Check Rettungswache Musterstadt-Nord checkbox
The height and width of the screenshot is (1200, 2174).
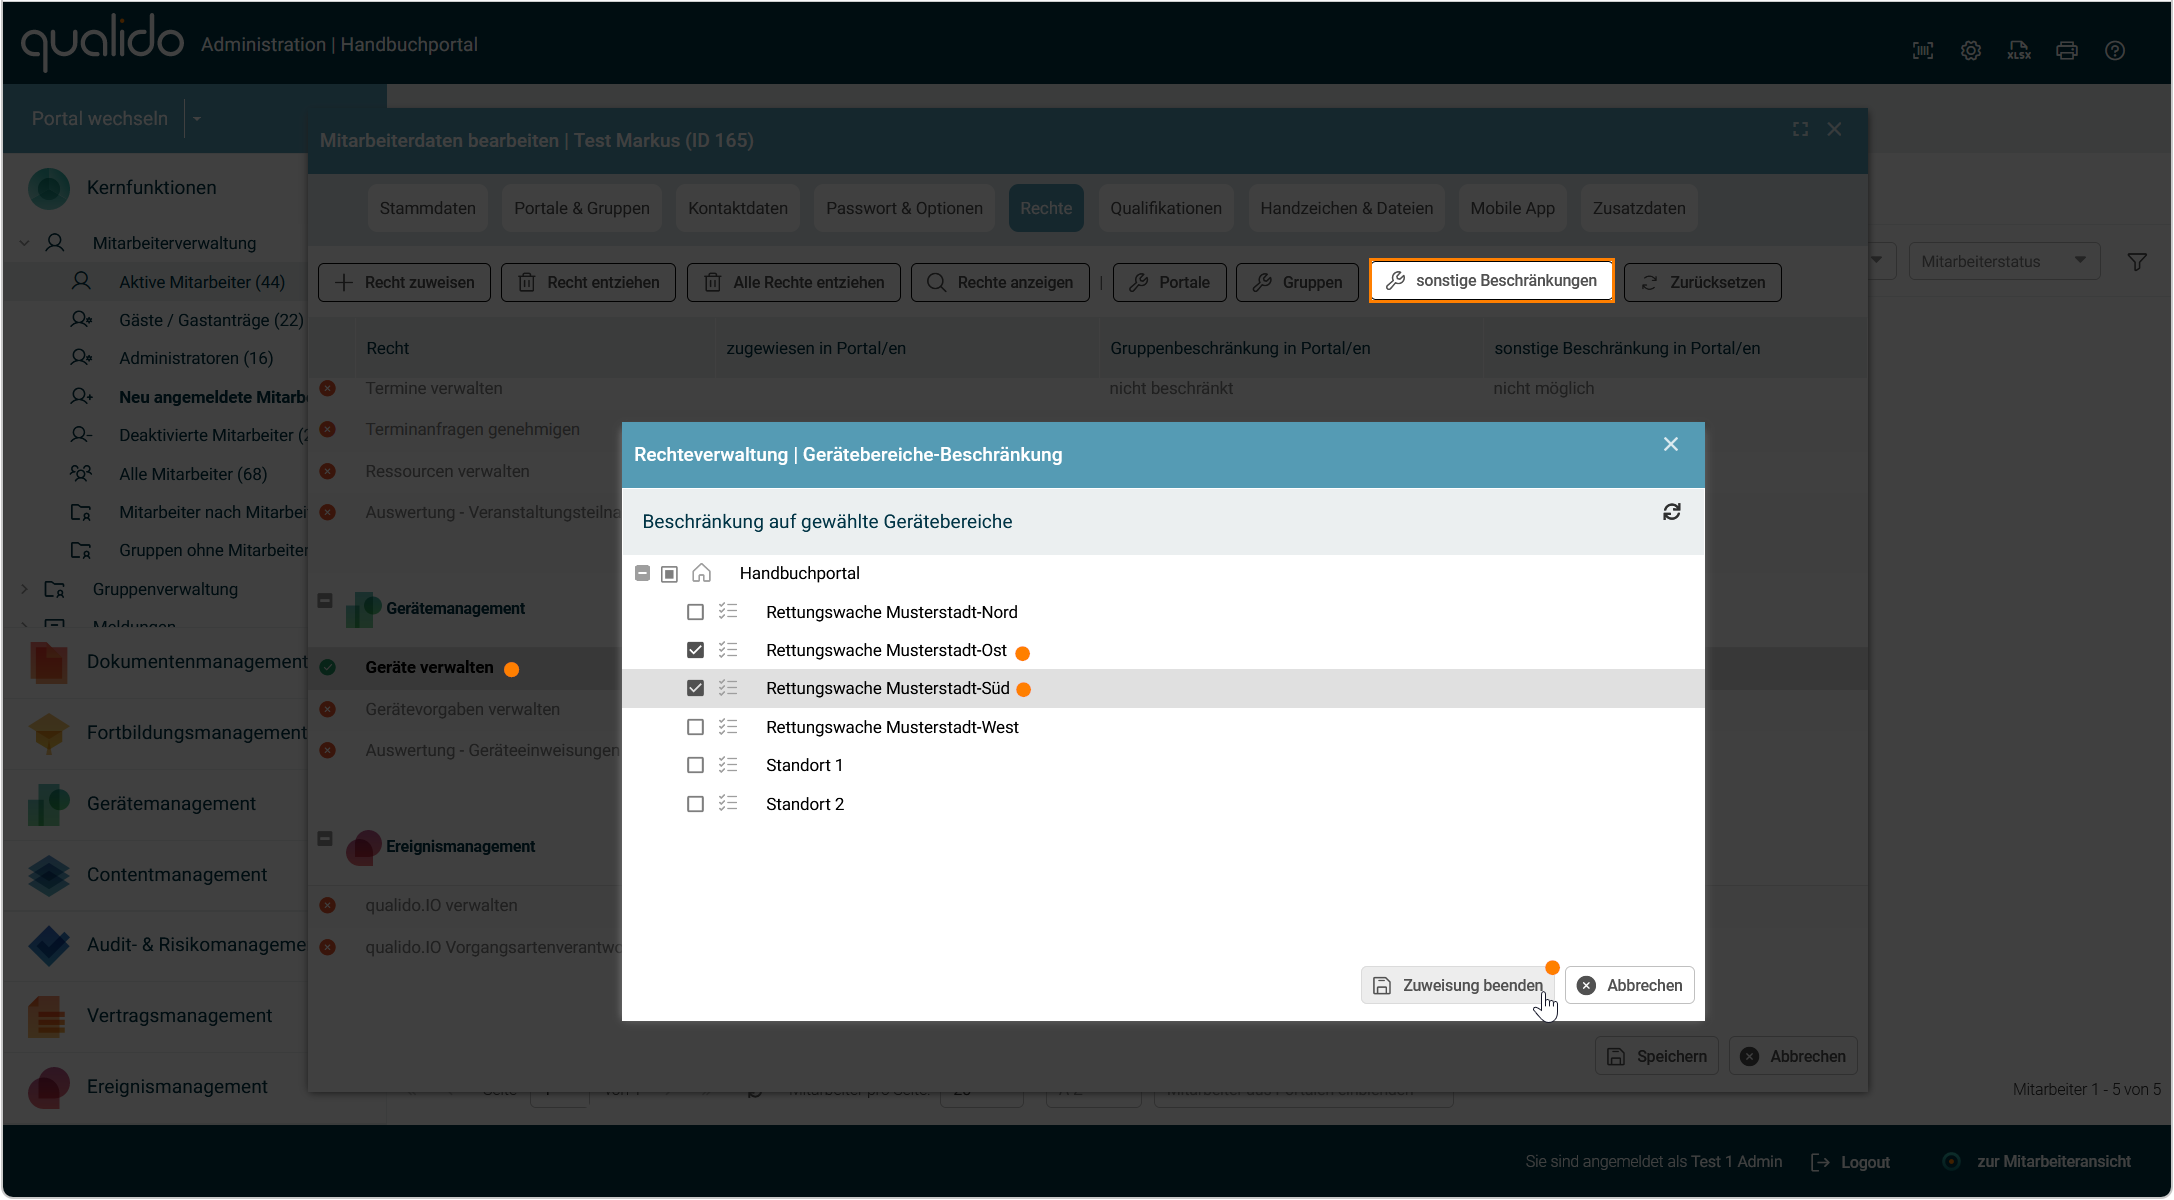coord(695,612)
